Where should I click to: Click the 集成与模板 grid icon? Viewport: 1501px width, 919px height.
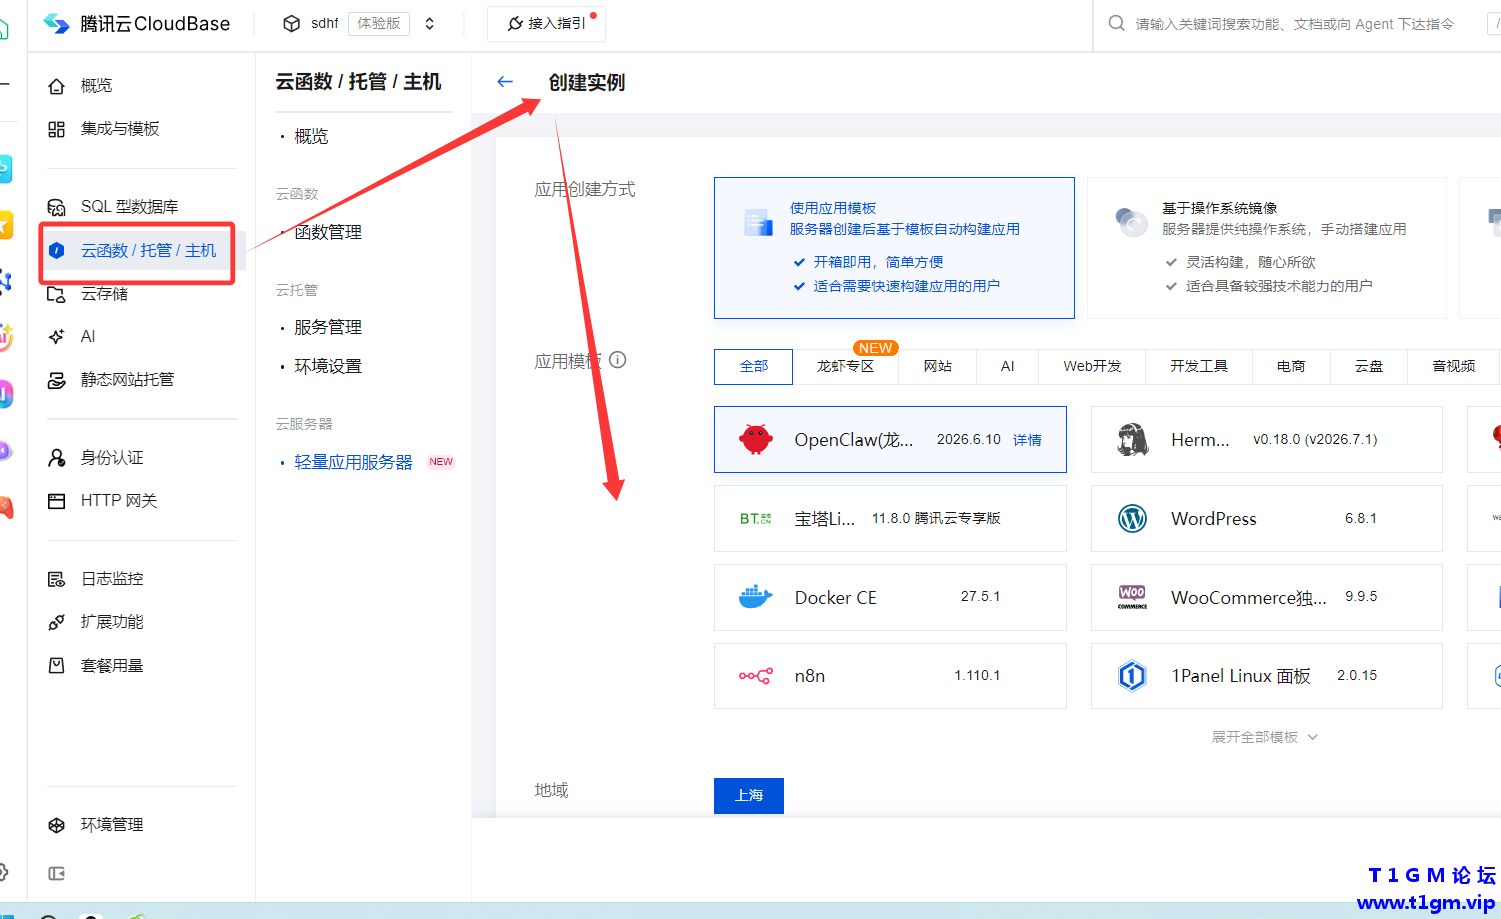[57, 129]
